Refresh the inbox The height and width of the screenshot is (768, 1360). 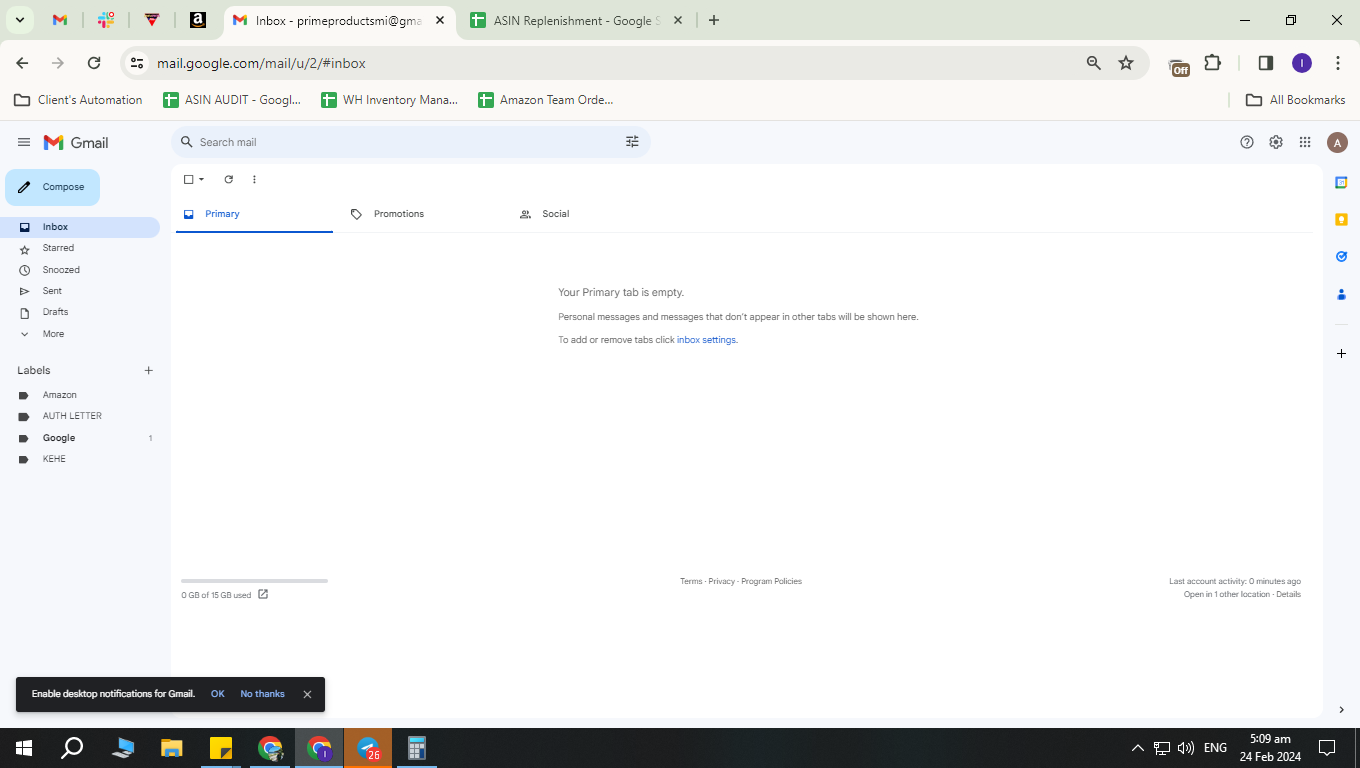tap(228, 180)
